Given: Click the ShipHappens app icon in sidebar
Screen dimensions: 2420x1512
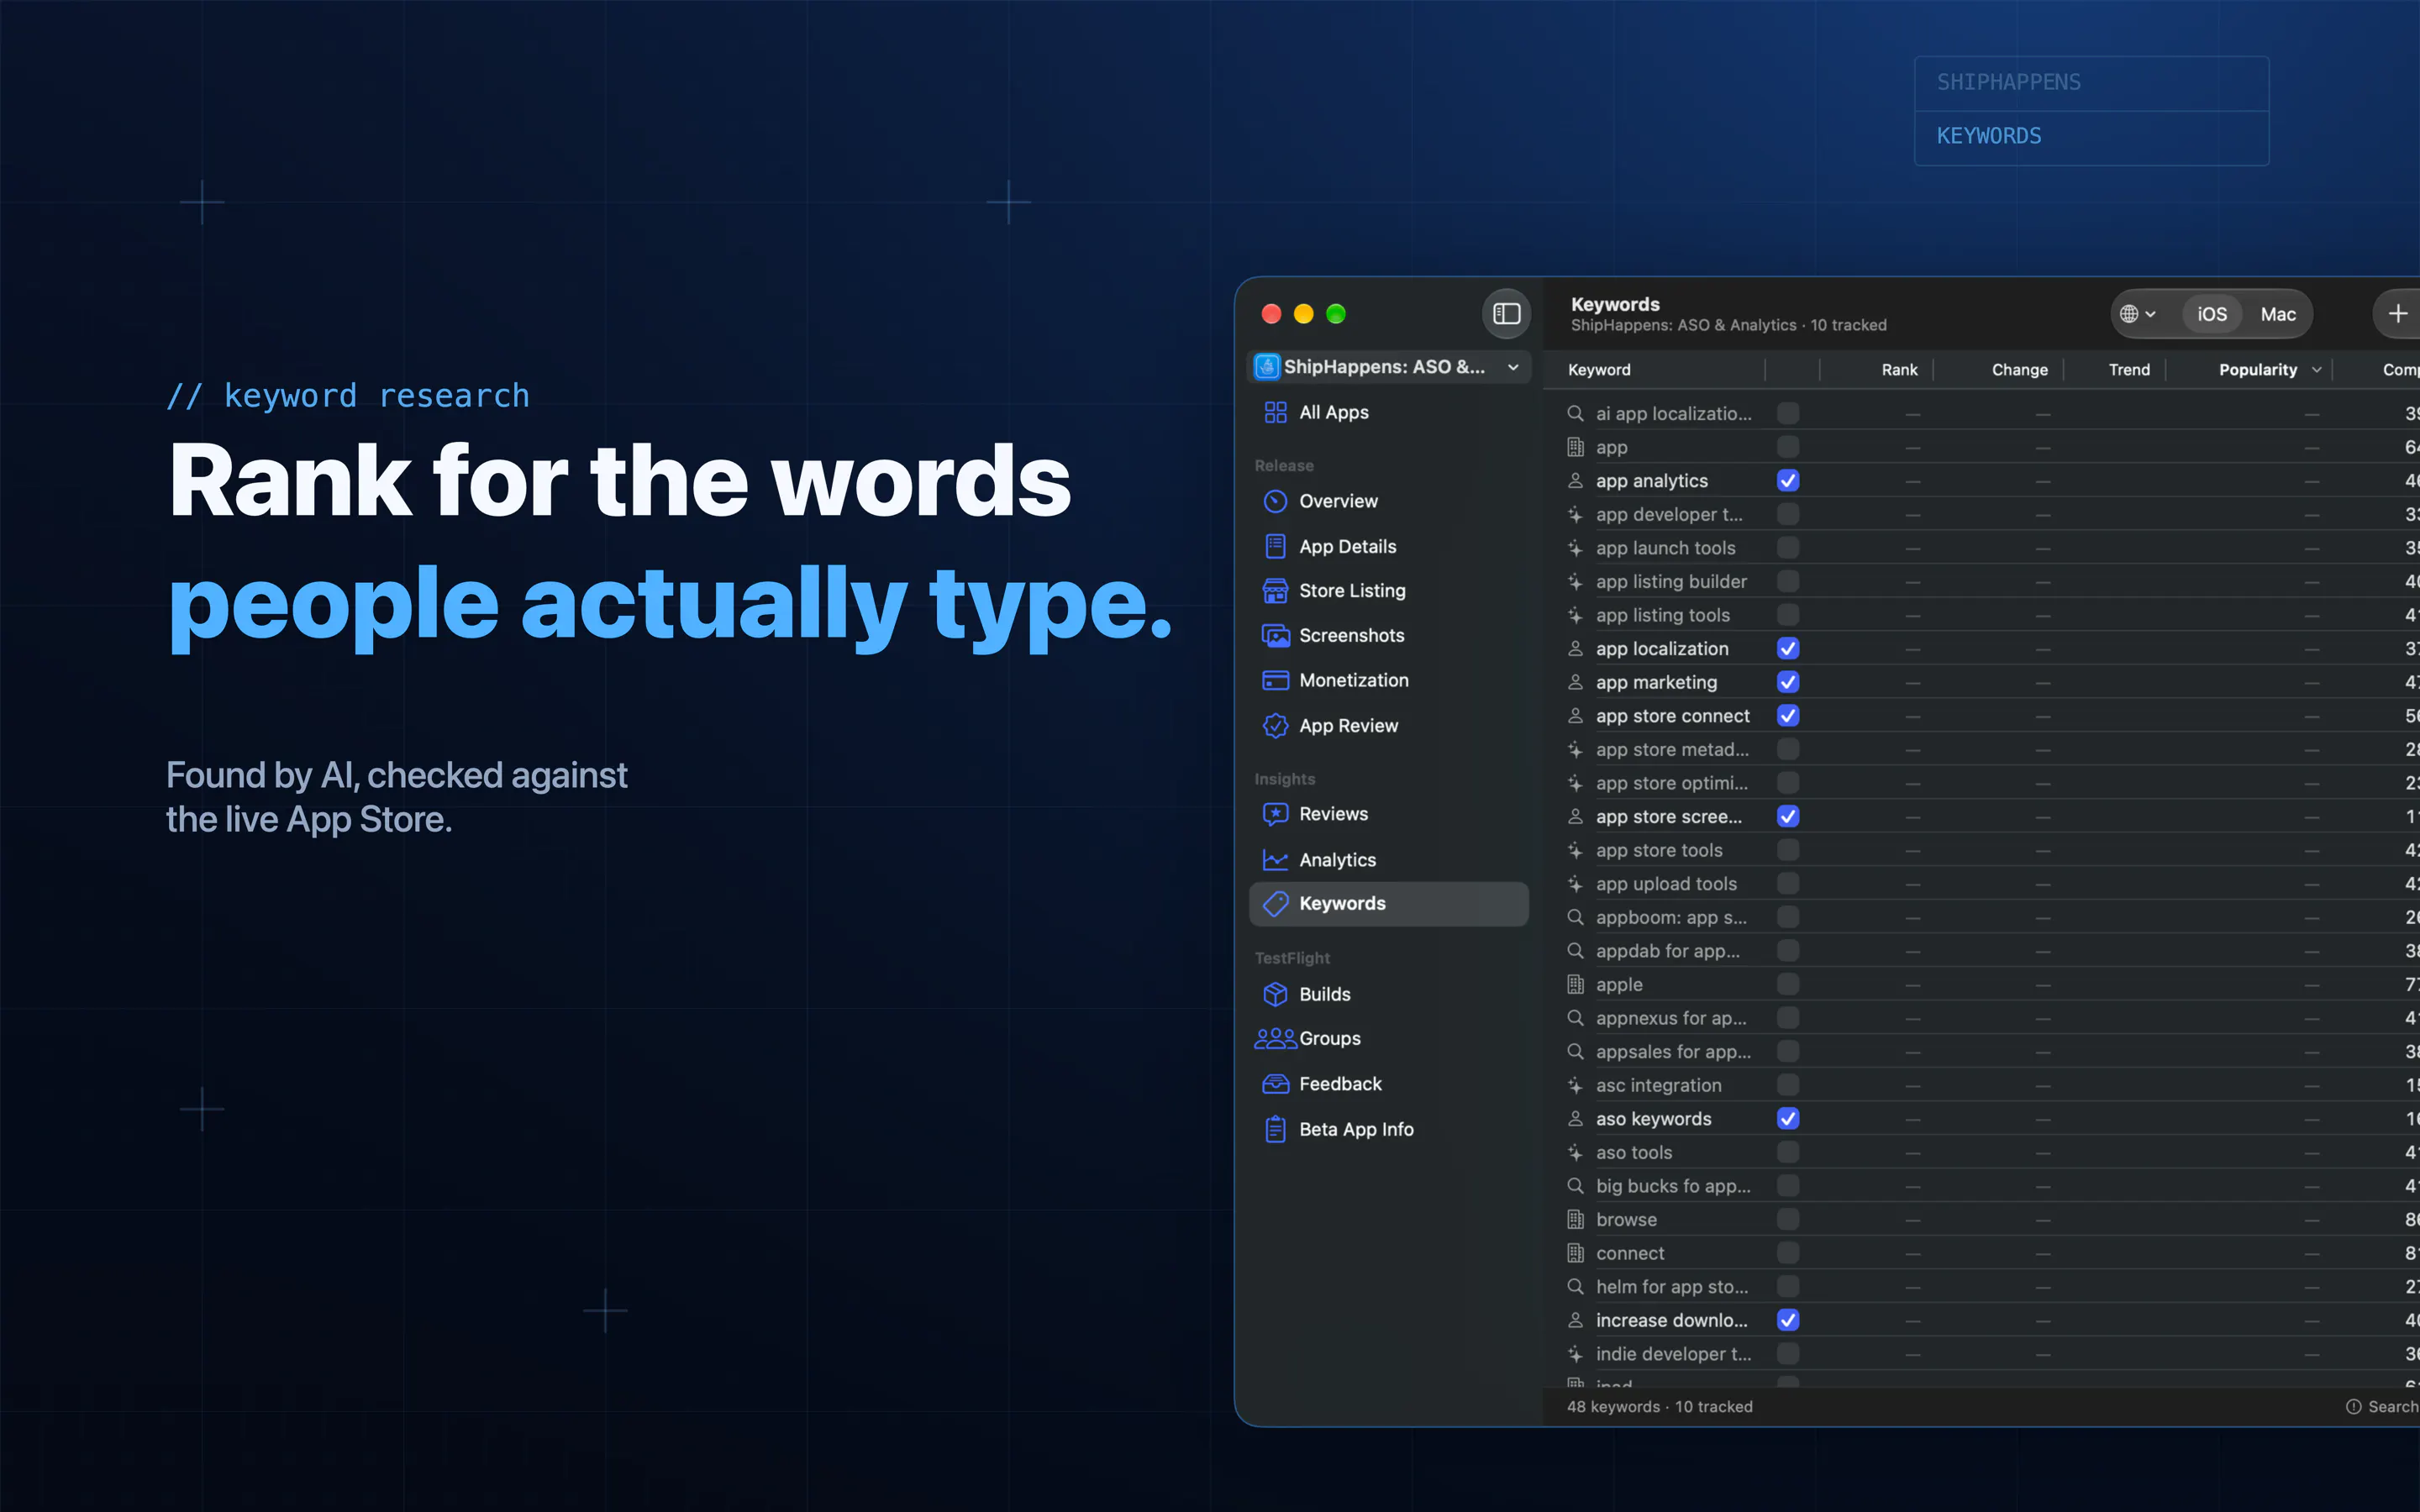Looking at the screenshot, I should click(x=1267, y=367).
